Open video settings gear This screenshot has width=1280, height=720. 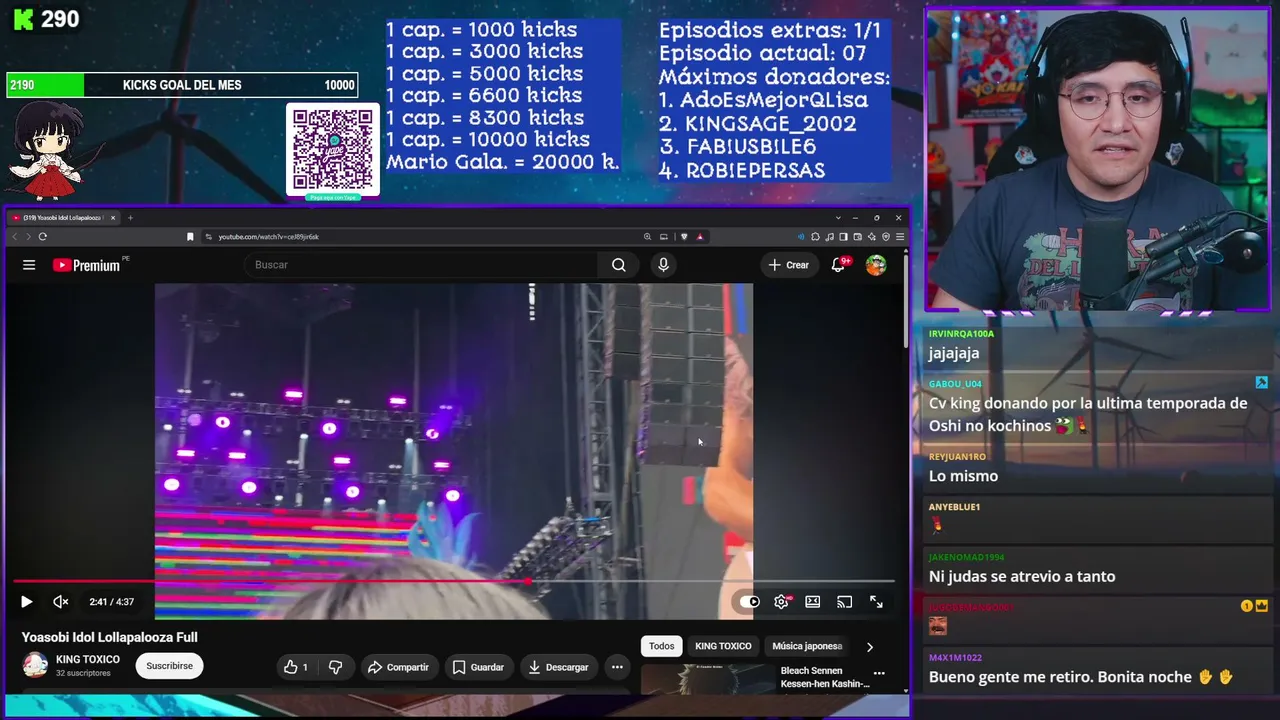(781, 602)
